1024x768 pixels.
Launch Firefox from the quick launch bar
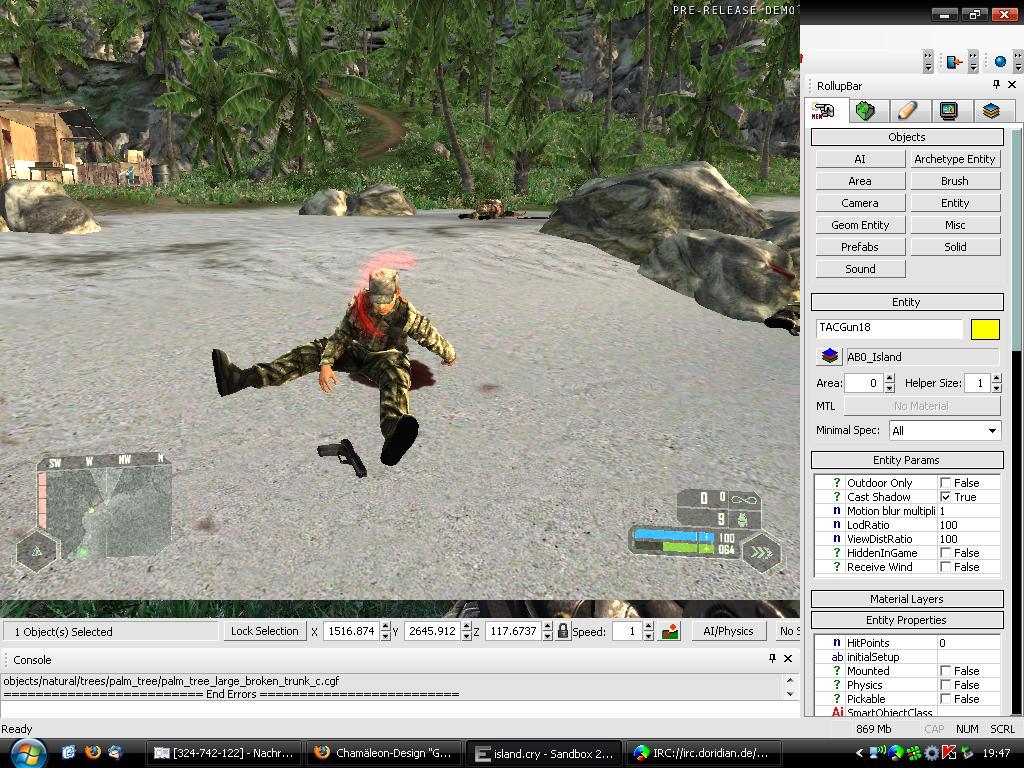(93, 752)
